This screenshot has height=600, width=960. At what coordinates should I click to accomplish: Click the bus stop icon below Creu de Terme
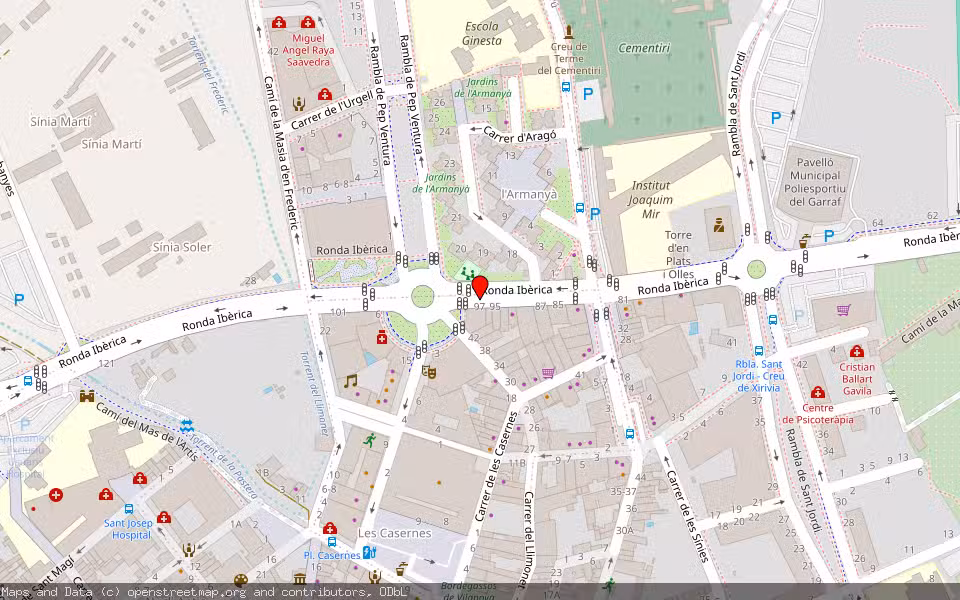click(566, 87)
